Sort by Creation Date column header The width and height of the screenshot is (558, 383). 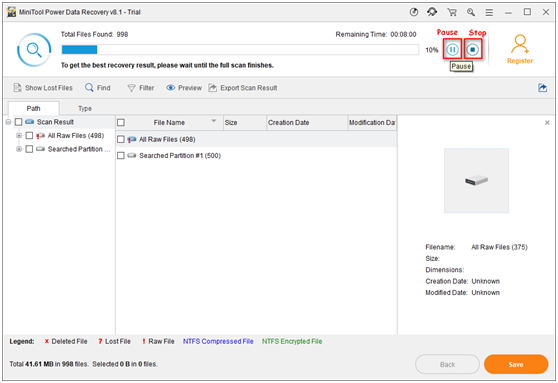306,122
